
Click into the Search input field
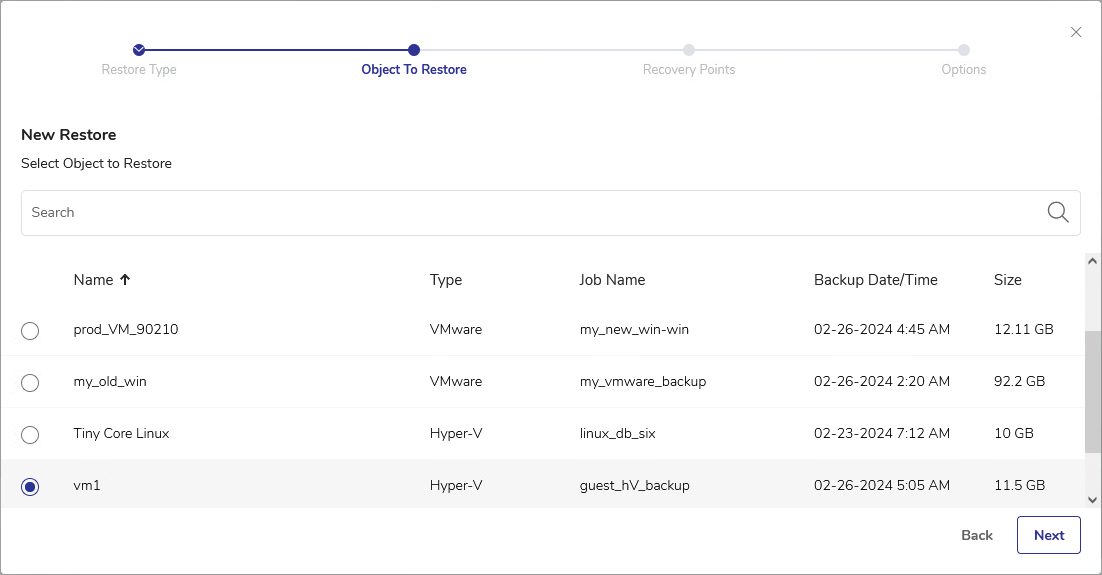[x=530, y=212]
